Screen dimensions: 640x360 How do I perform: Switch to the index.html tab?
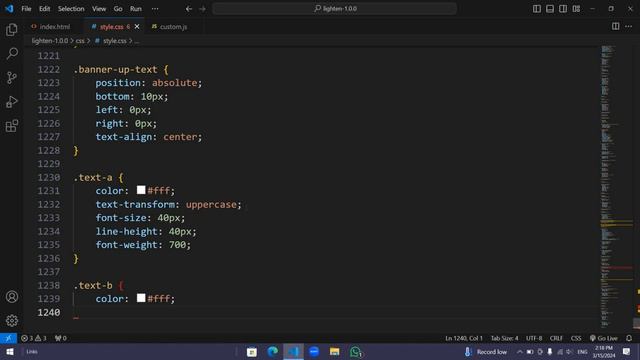pos(54,27)
